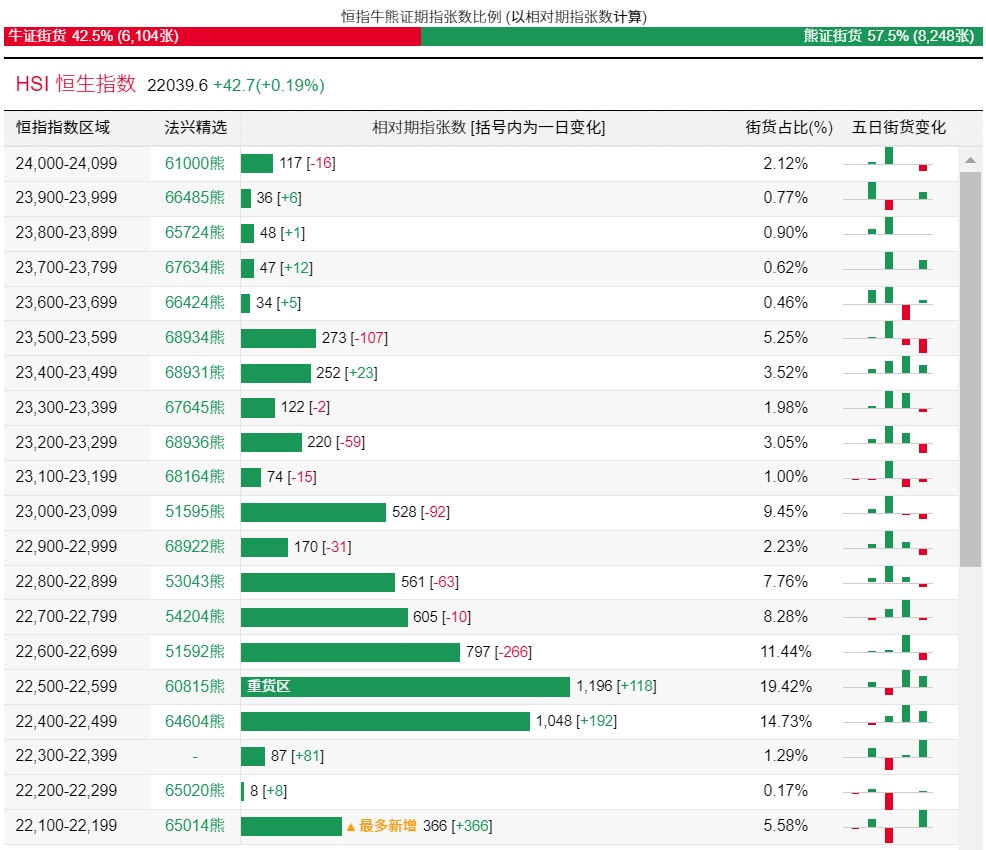Click the range cell 22,100-22,199
Image resolution: width=986 pixels, height=850 pixels.
66,826
